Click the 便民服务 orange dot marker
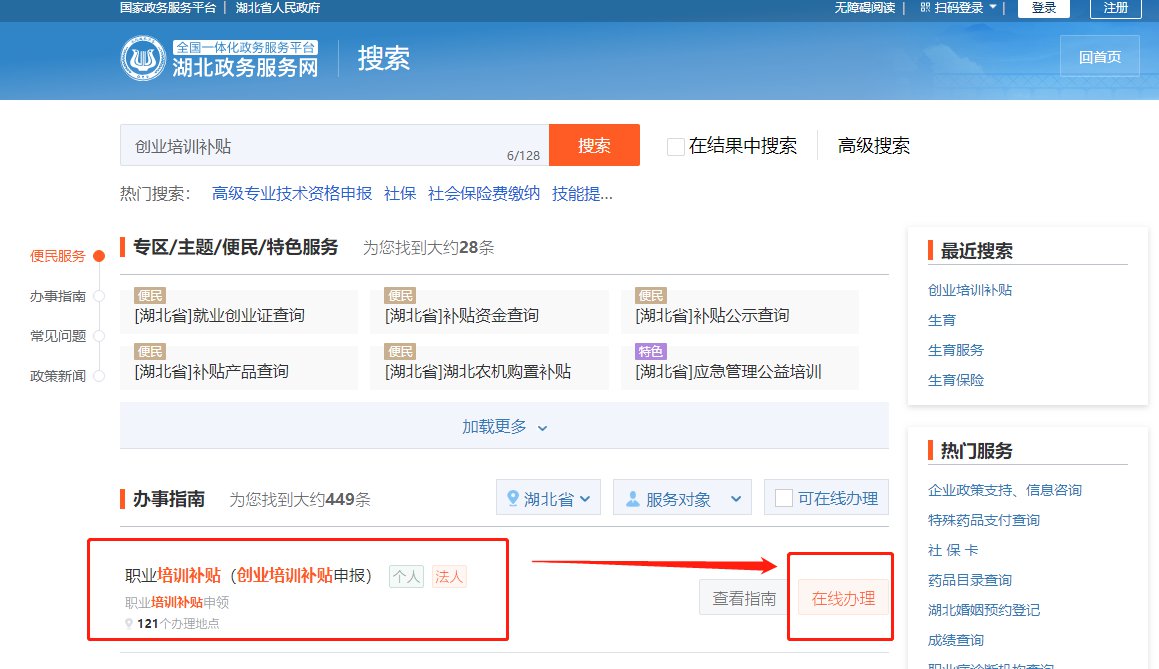Screen dimensions: 1159x669 [x=99, y=256]
